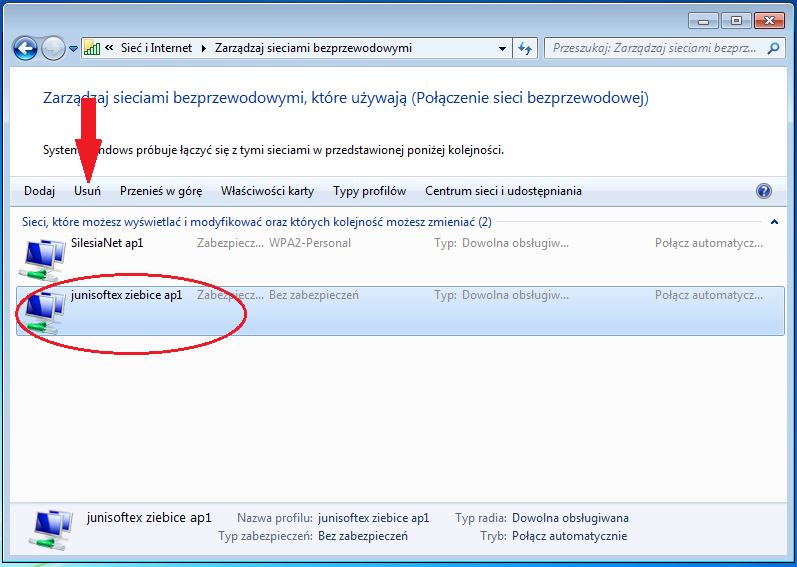The image size is (797, 567).
Task: Open the address bar history dropdown arrow
Action: tap(503, 48)
